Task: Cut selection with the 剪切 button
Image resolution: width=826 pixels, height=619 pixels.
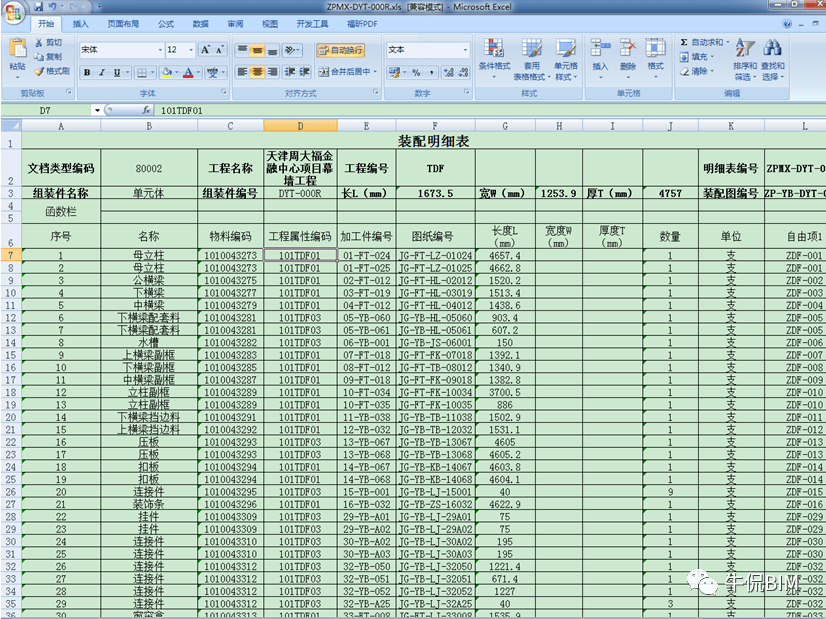Action: [x=48, y=43]
